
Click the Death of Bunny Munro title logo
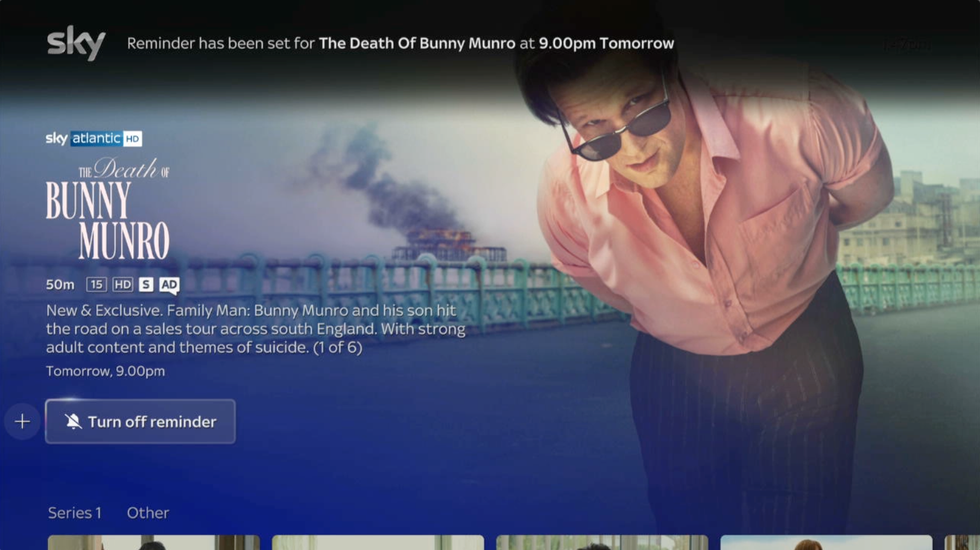[108, 210]
